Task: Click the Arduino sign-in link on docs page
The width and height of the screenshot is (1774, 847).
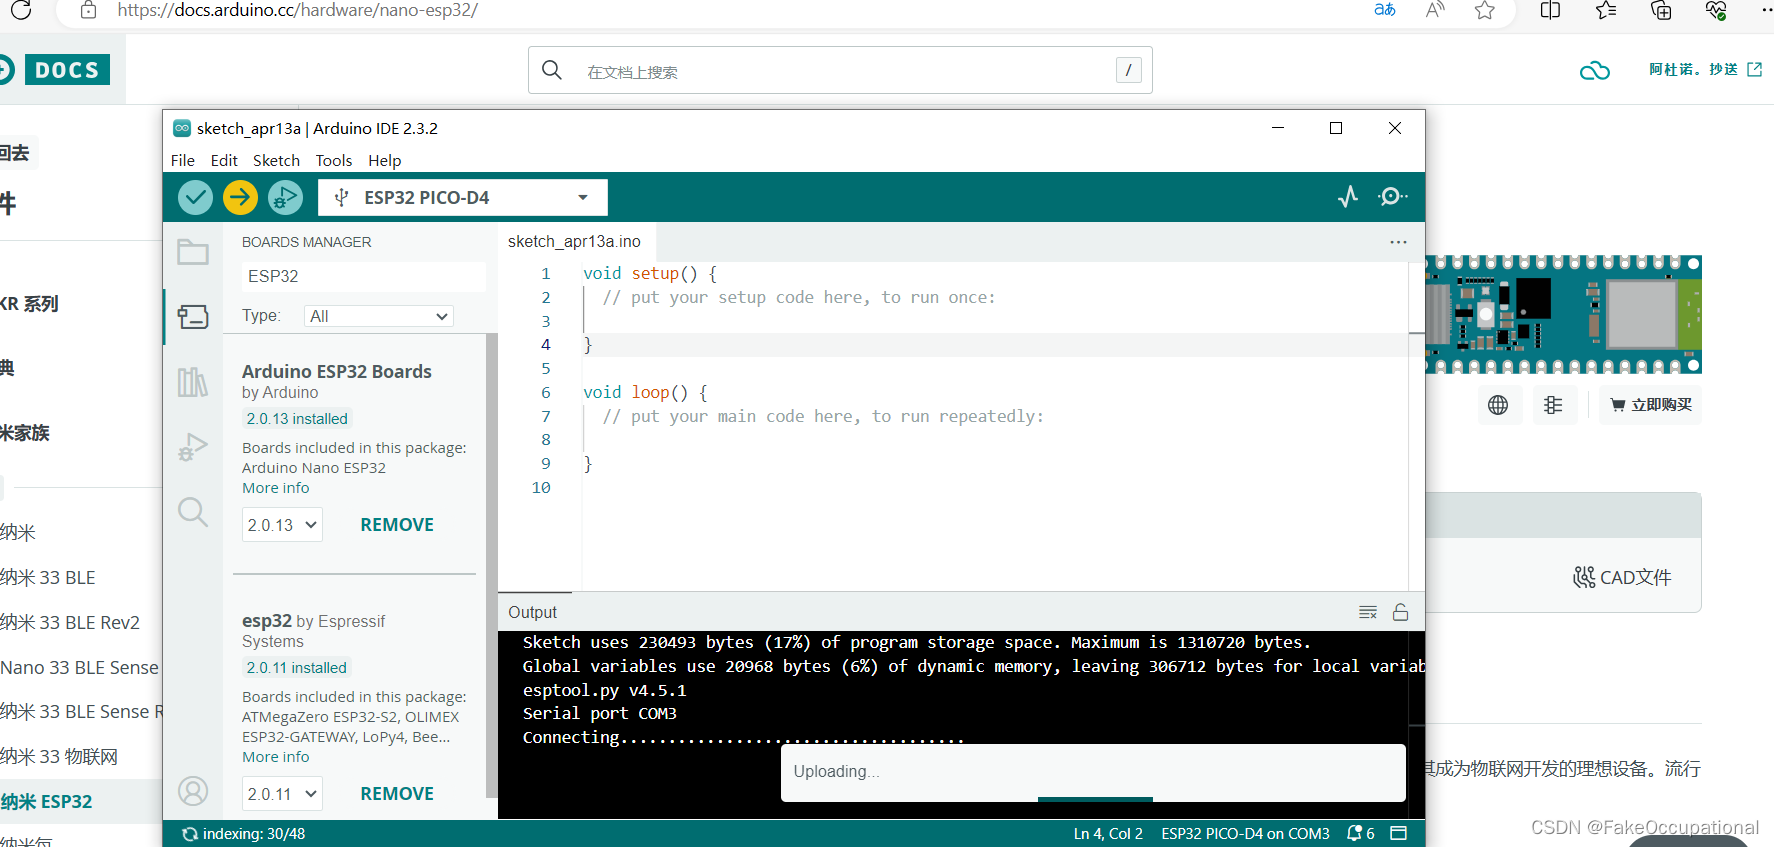Action: pyautogui.click(x=1705, y=69)
